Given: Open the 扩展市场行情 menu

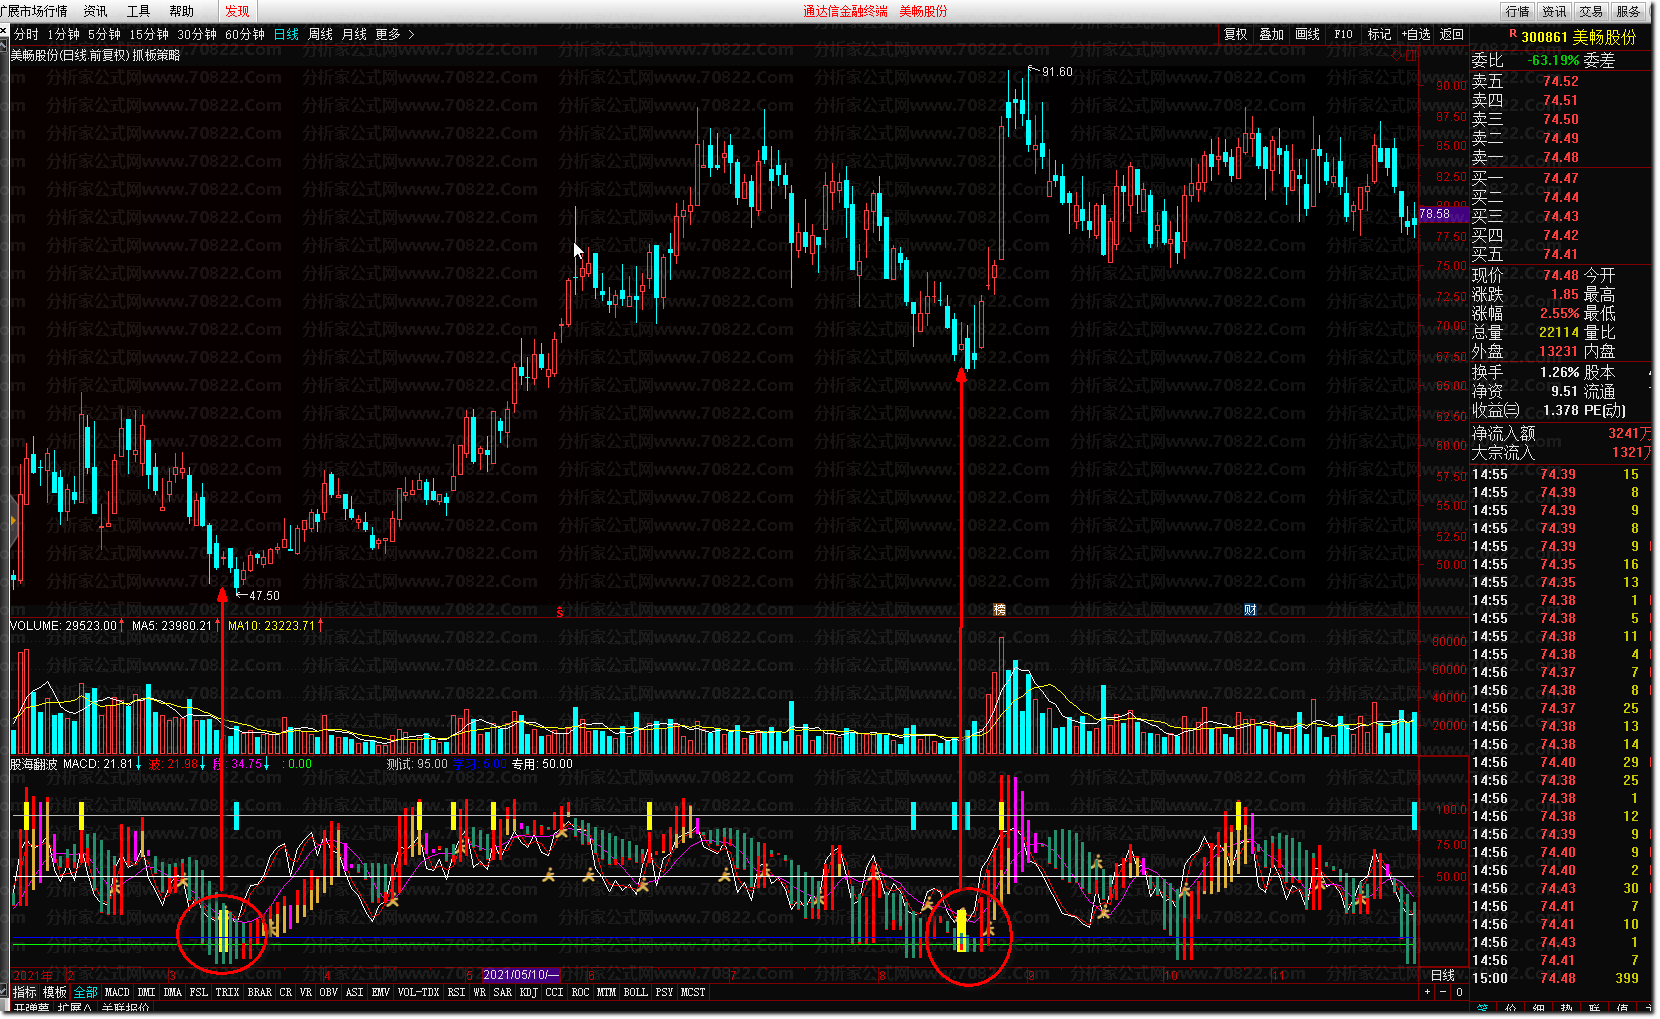Looking at the screenshot, I should [34, 11].
